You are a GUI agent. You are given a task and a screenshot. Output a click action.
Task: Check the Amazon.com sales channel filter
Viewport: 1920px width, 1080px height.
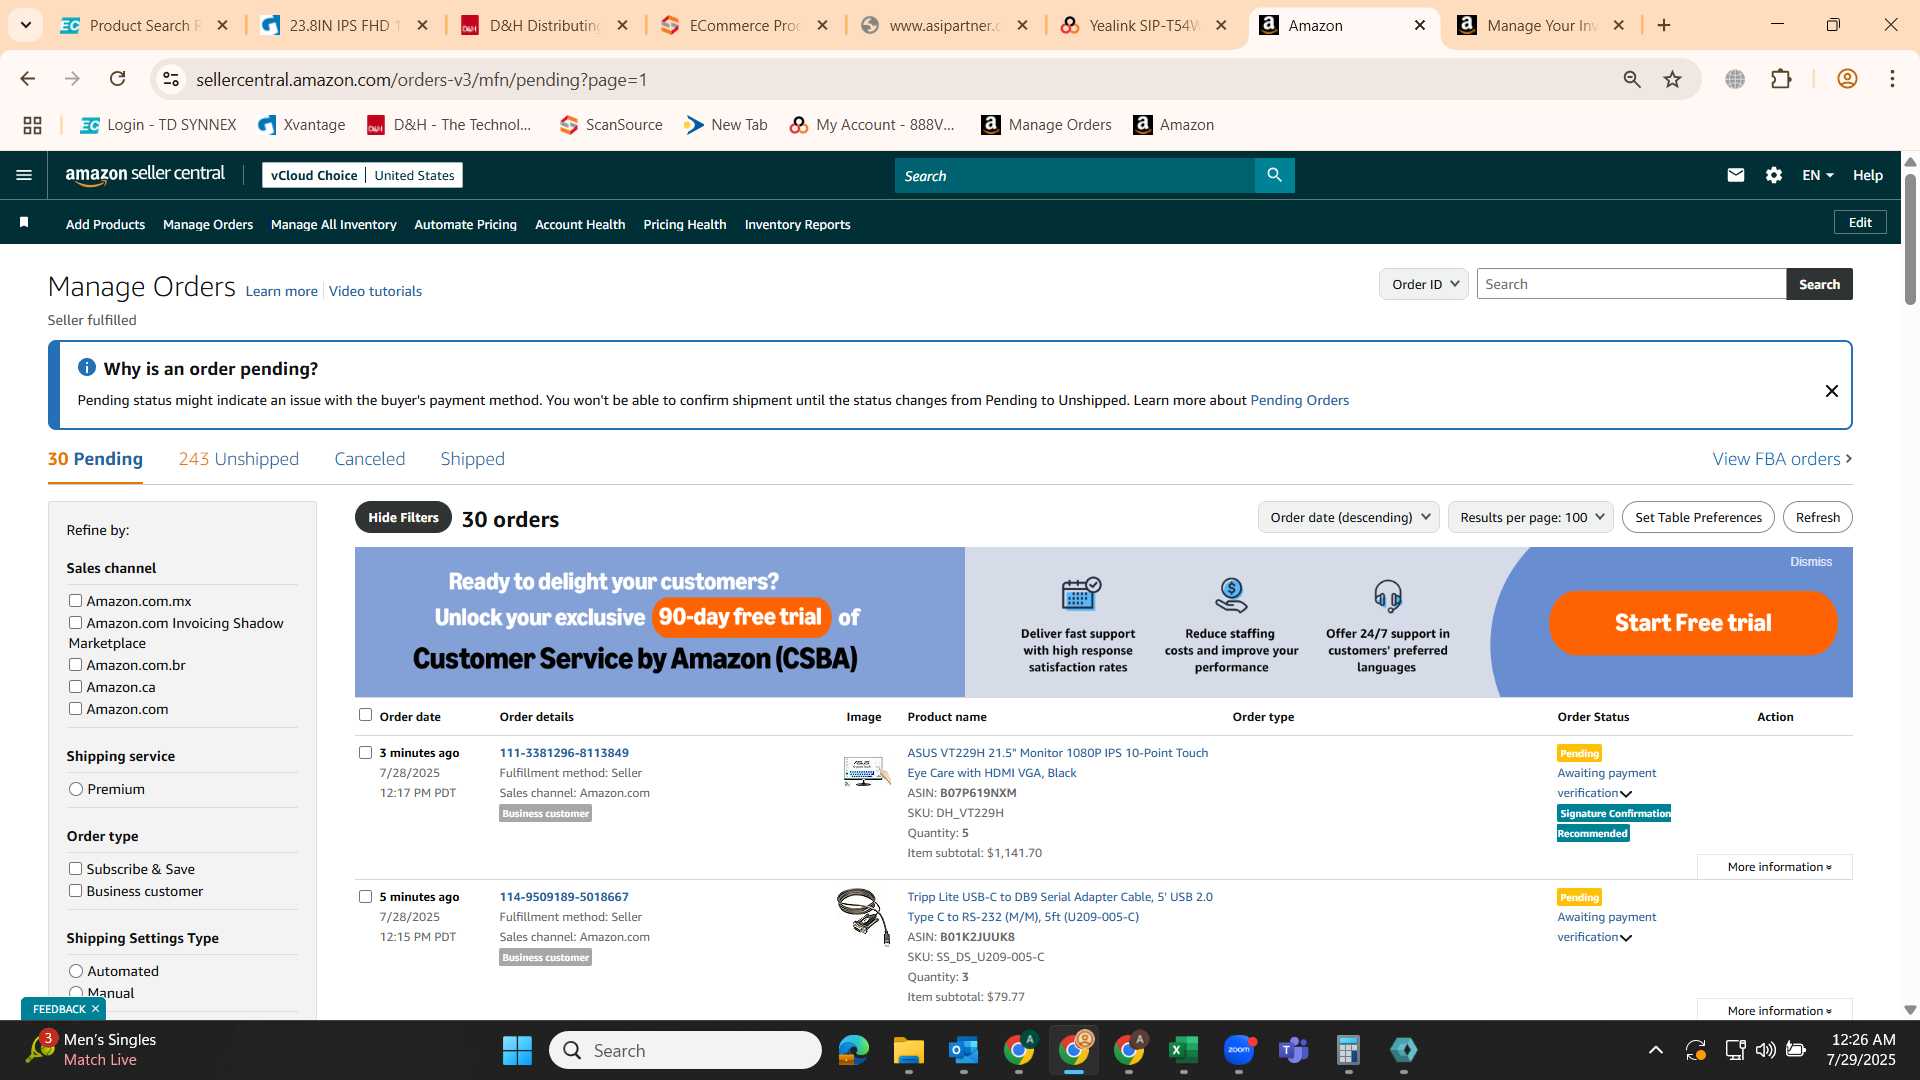(x=75, y=709)
